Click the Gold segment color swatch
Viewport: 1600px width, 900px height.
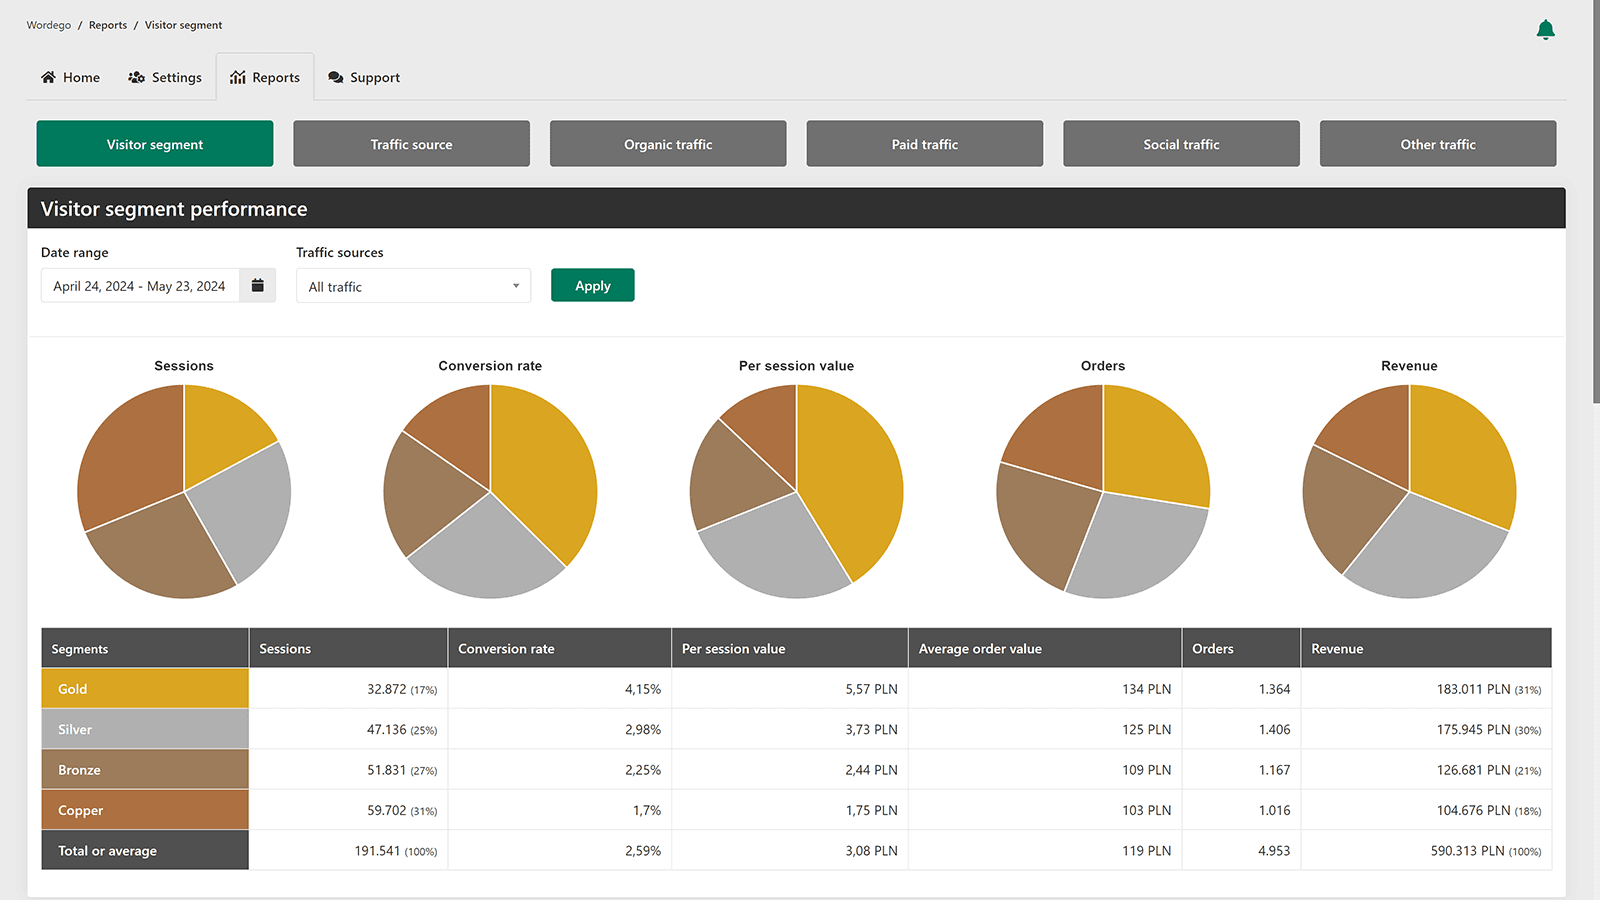coord(144,688)
